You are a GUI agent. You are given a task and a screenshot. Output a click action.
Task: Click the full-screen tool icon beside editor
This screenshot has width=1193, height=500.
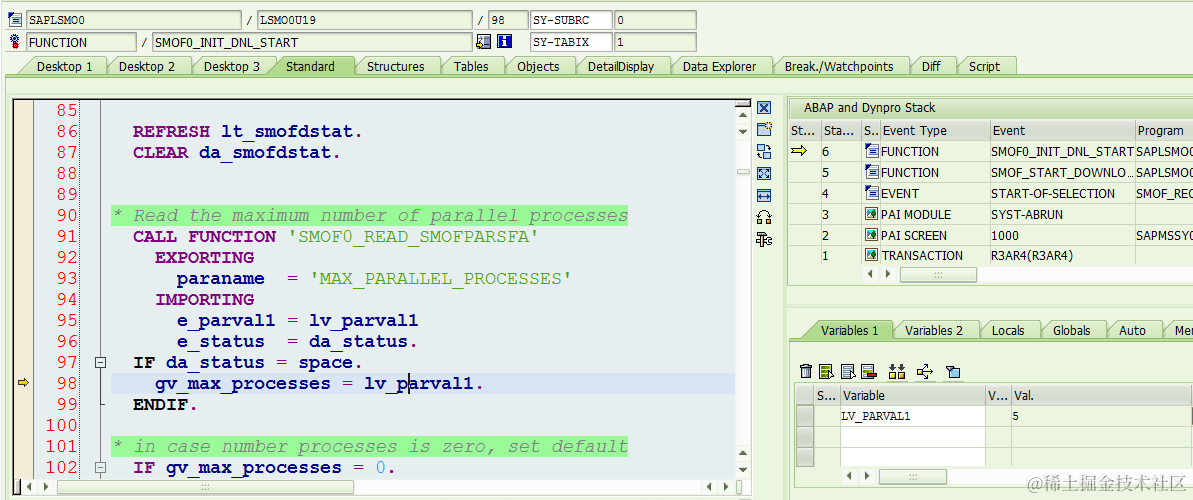point(765,174)
